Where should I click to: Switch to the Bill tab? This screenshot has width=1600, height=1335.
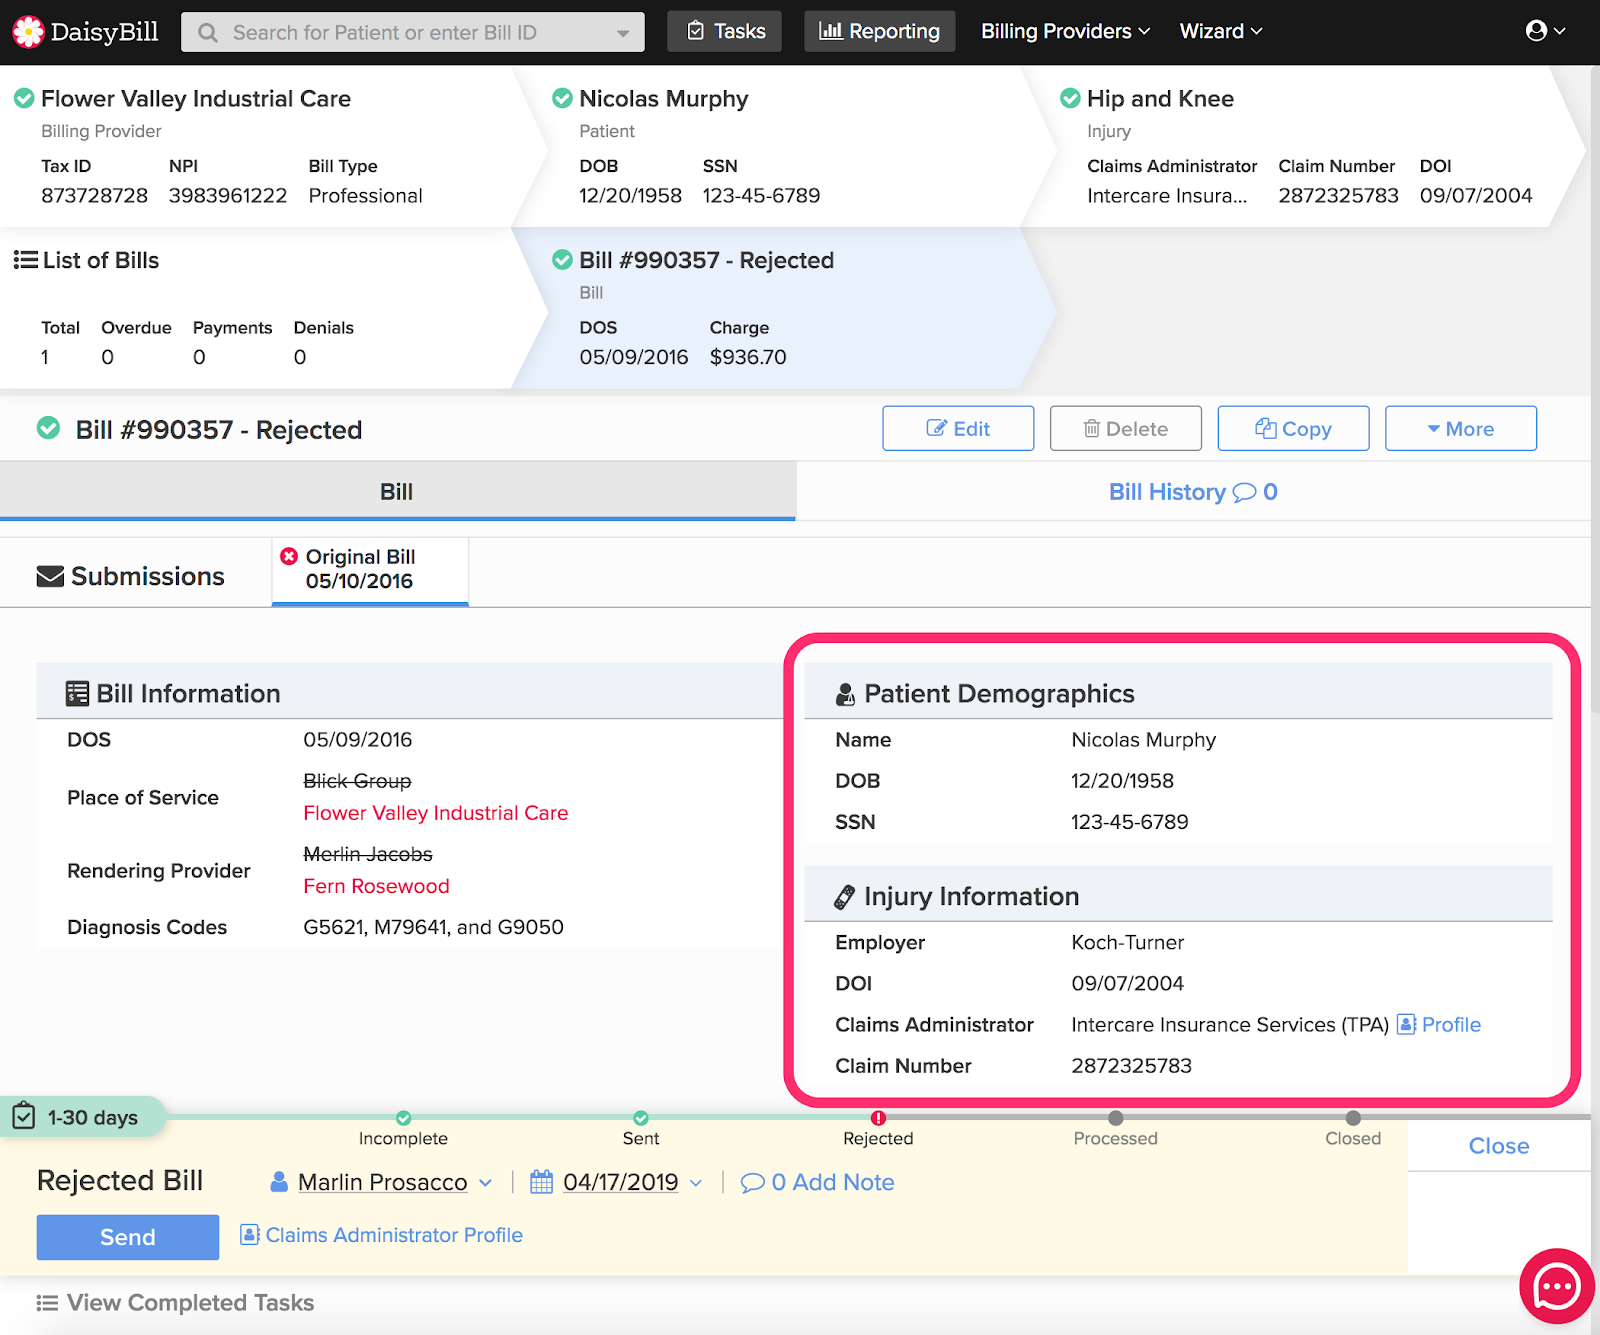pos(397,491)
